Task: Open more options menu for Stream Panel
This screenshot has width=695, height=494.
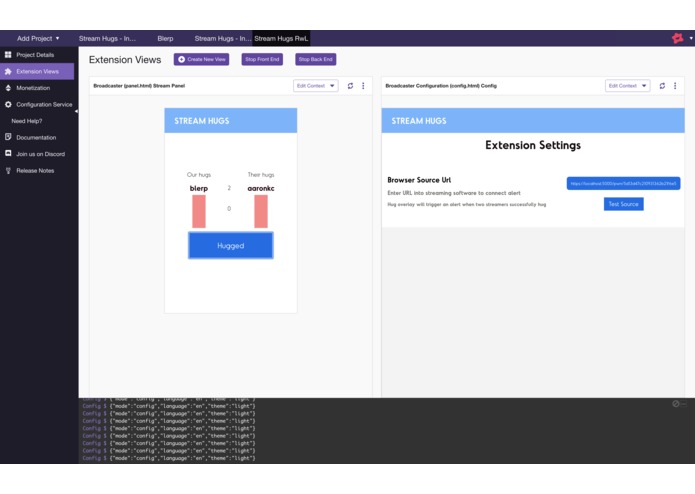Action: click(x=363, y=86)
